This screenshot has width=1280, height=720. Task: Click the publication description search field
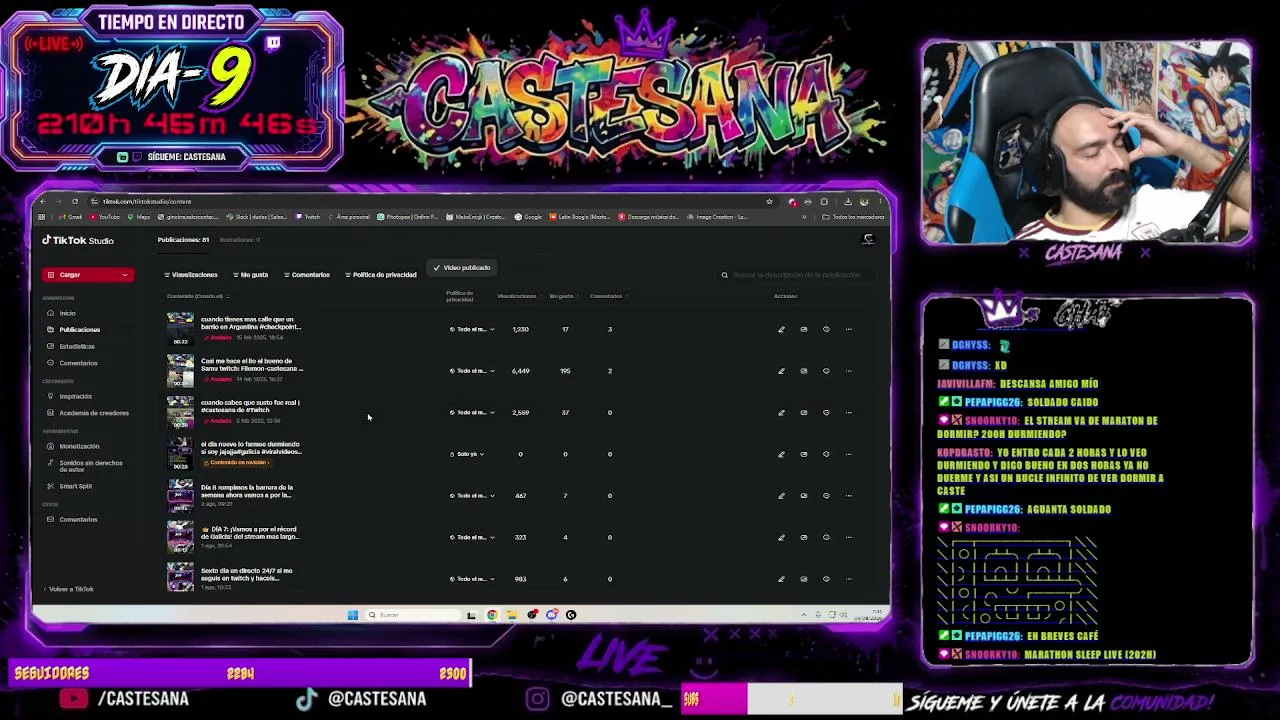(x=798, y=275)
